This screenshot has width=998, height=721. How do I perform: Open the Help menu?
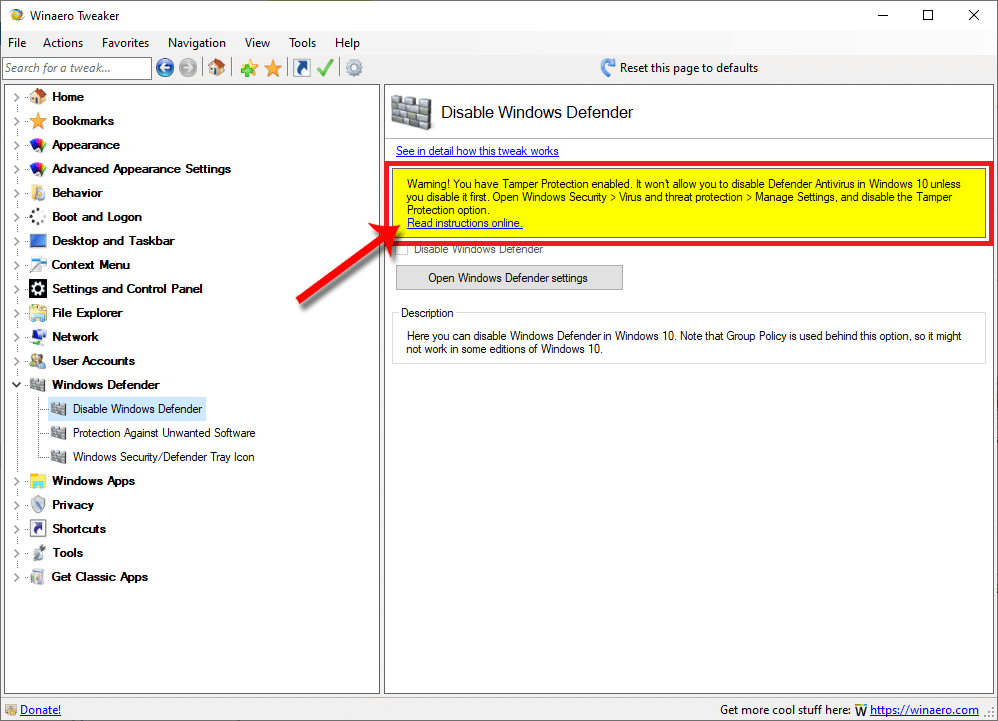click(x=348, y=43)
